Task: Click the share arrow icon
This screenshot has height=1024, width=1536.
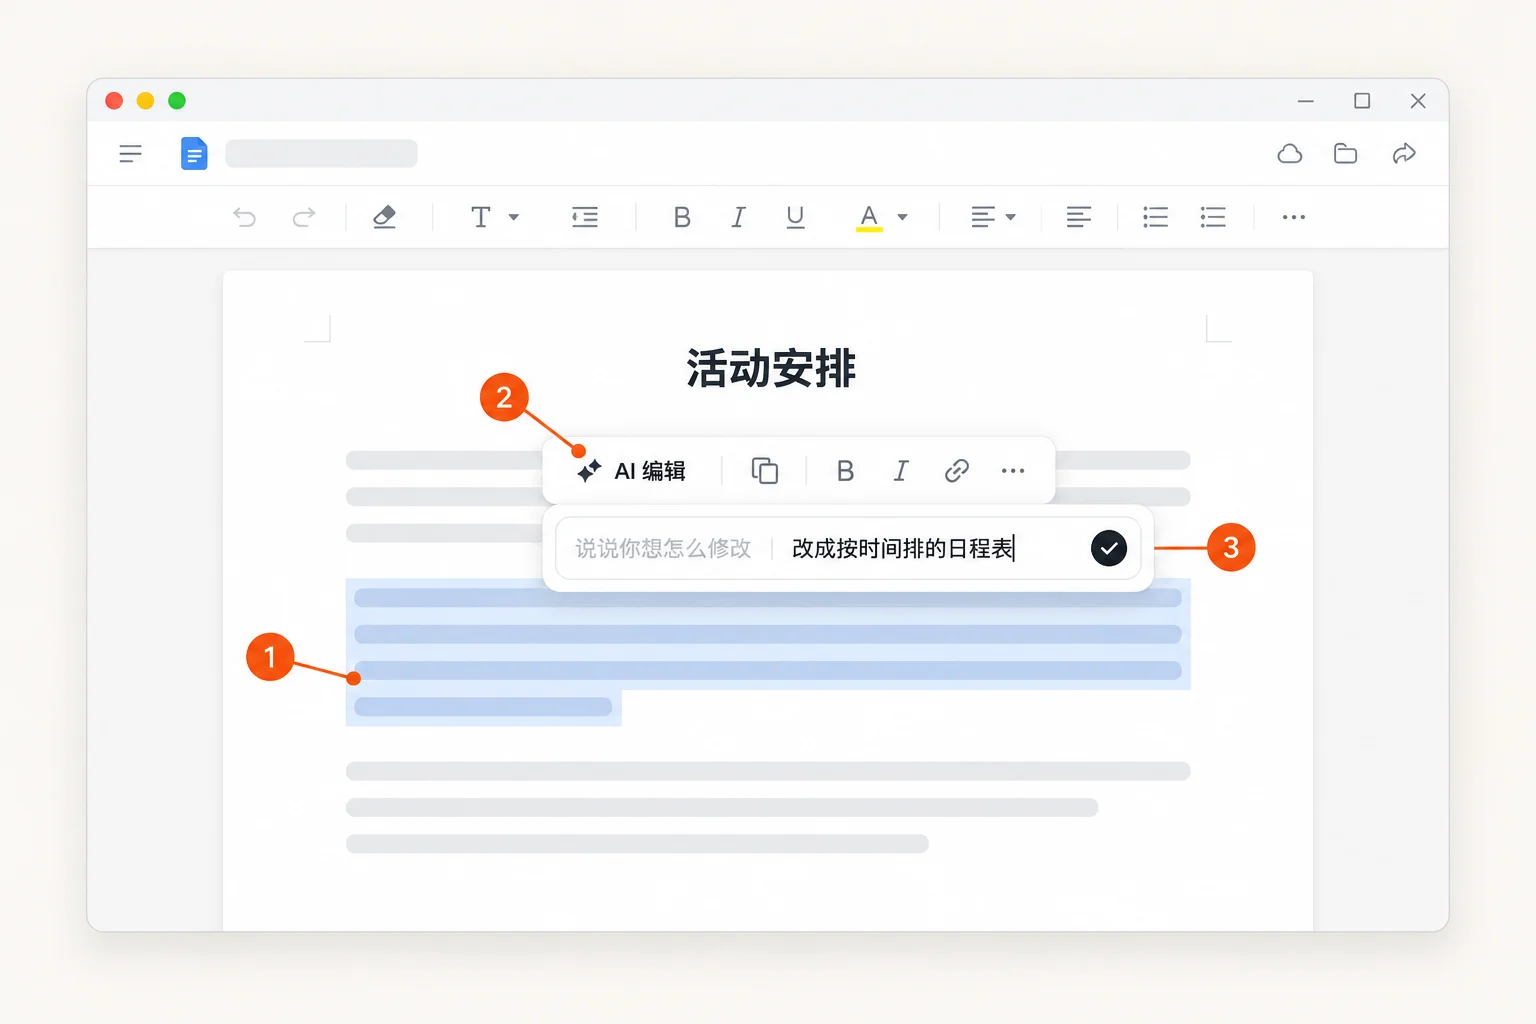Action: 1404,154
